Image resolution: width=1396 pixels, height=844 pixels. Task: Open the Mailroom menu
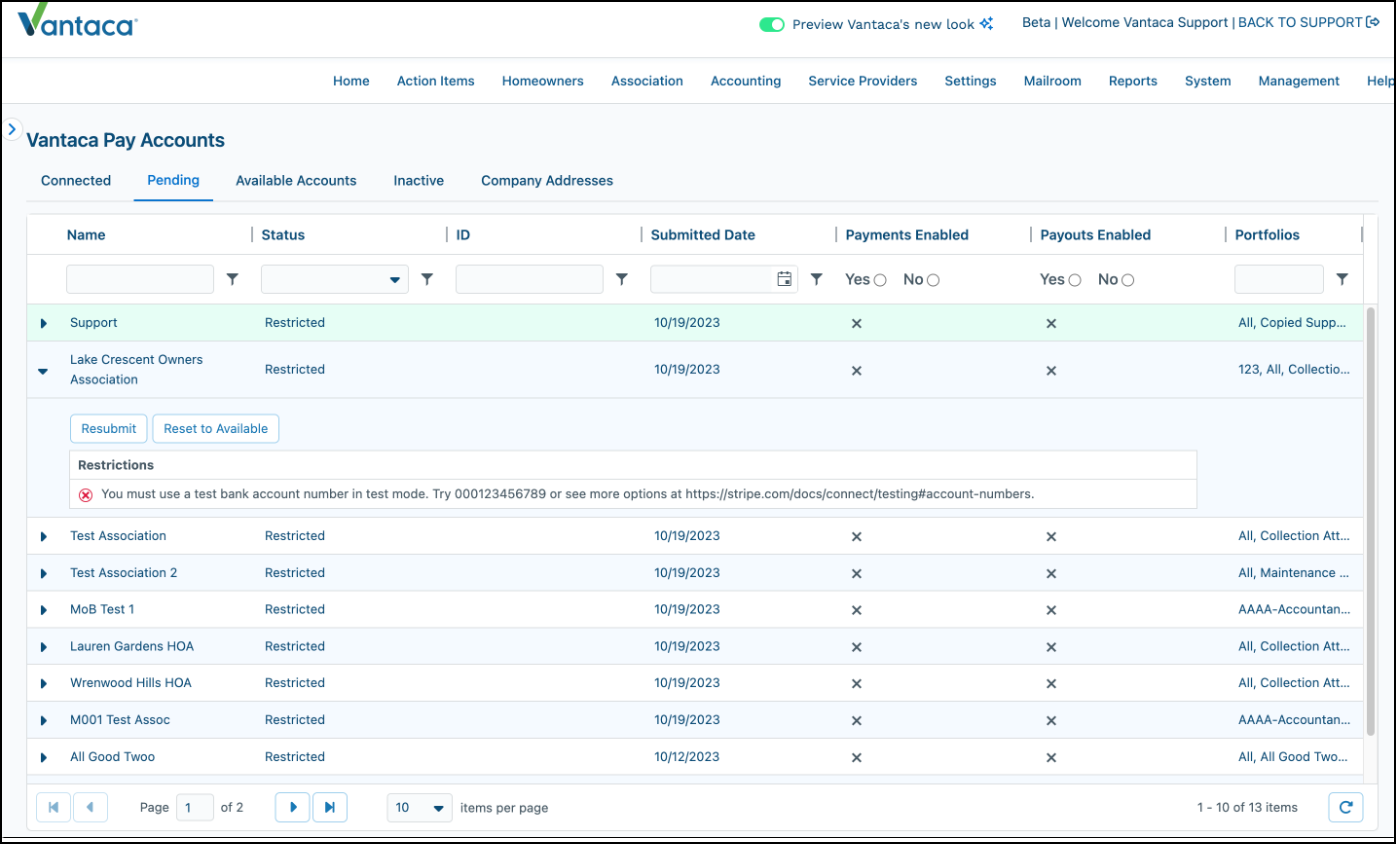[x=1053, y=81]
